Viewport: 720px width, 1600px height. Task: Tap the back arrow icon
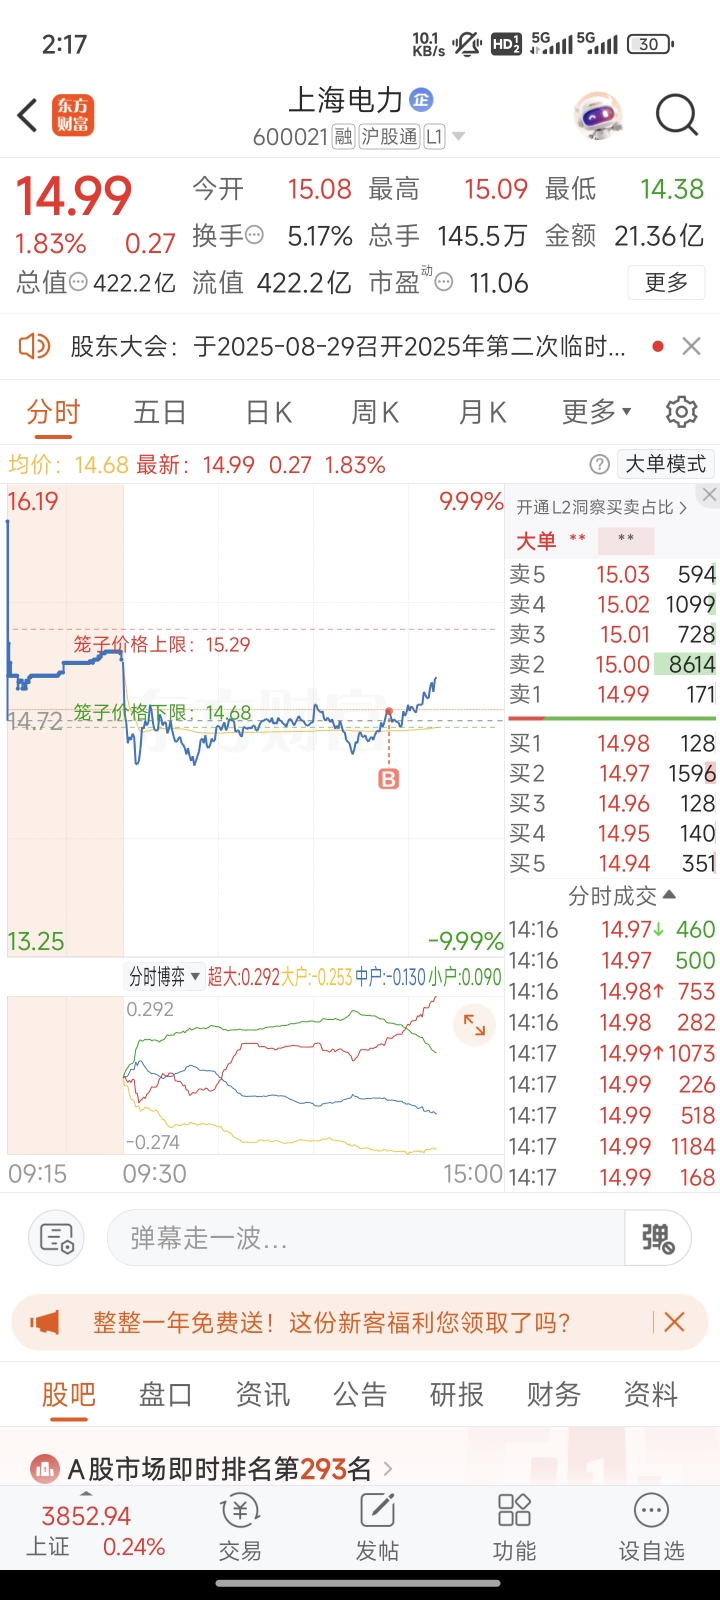coord(28,115)
